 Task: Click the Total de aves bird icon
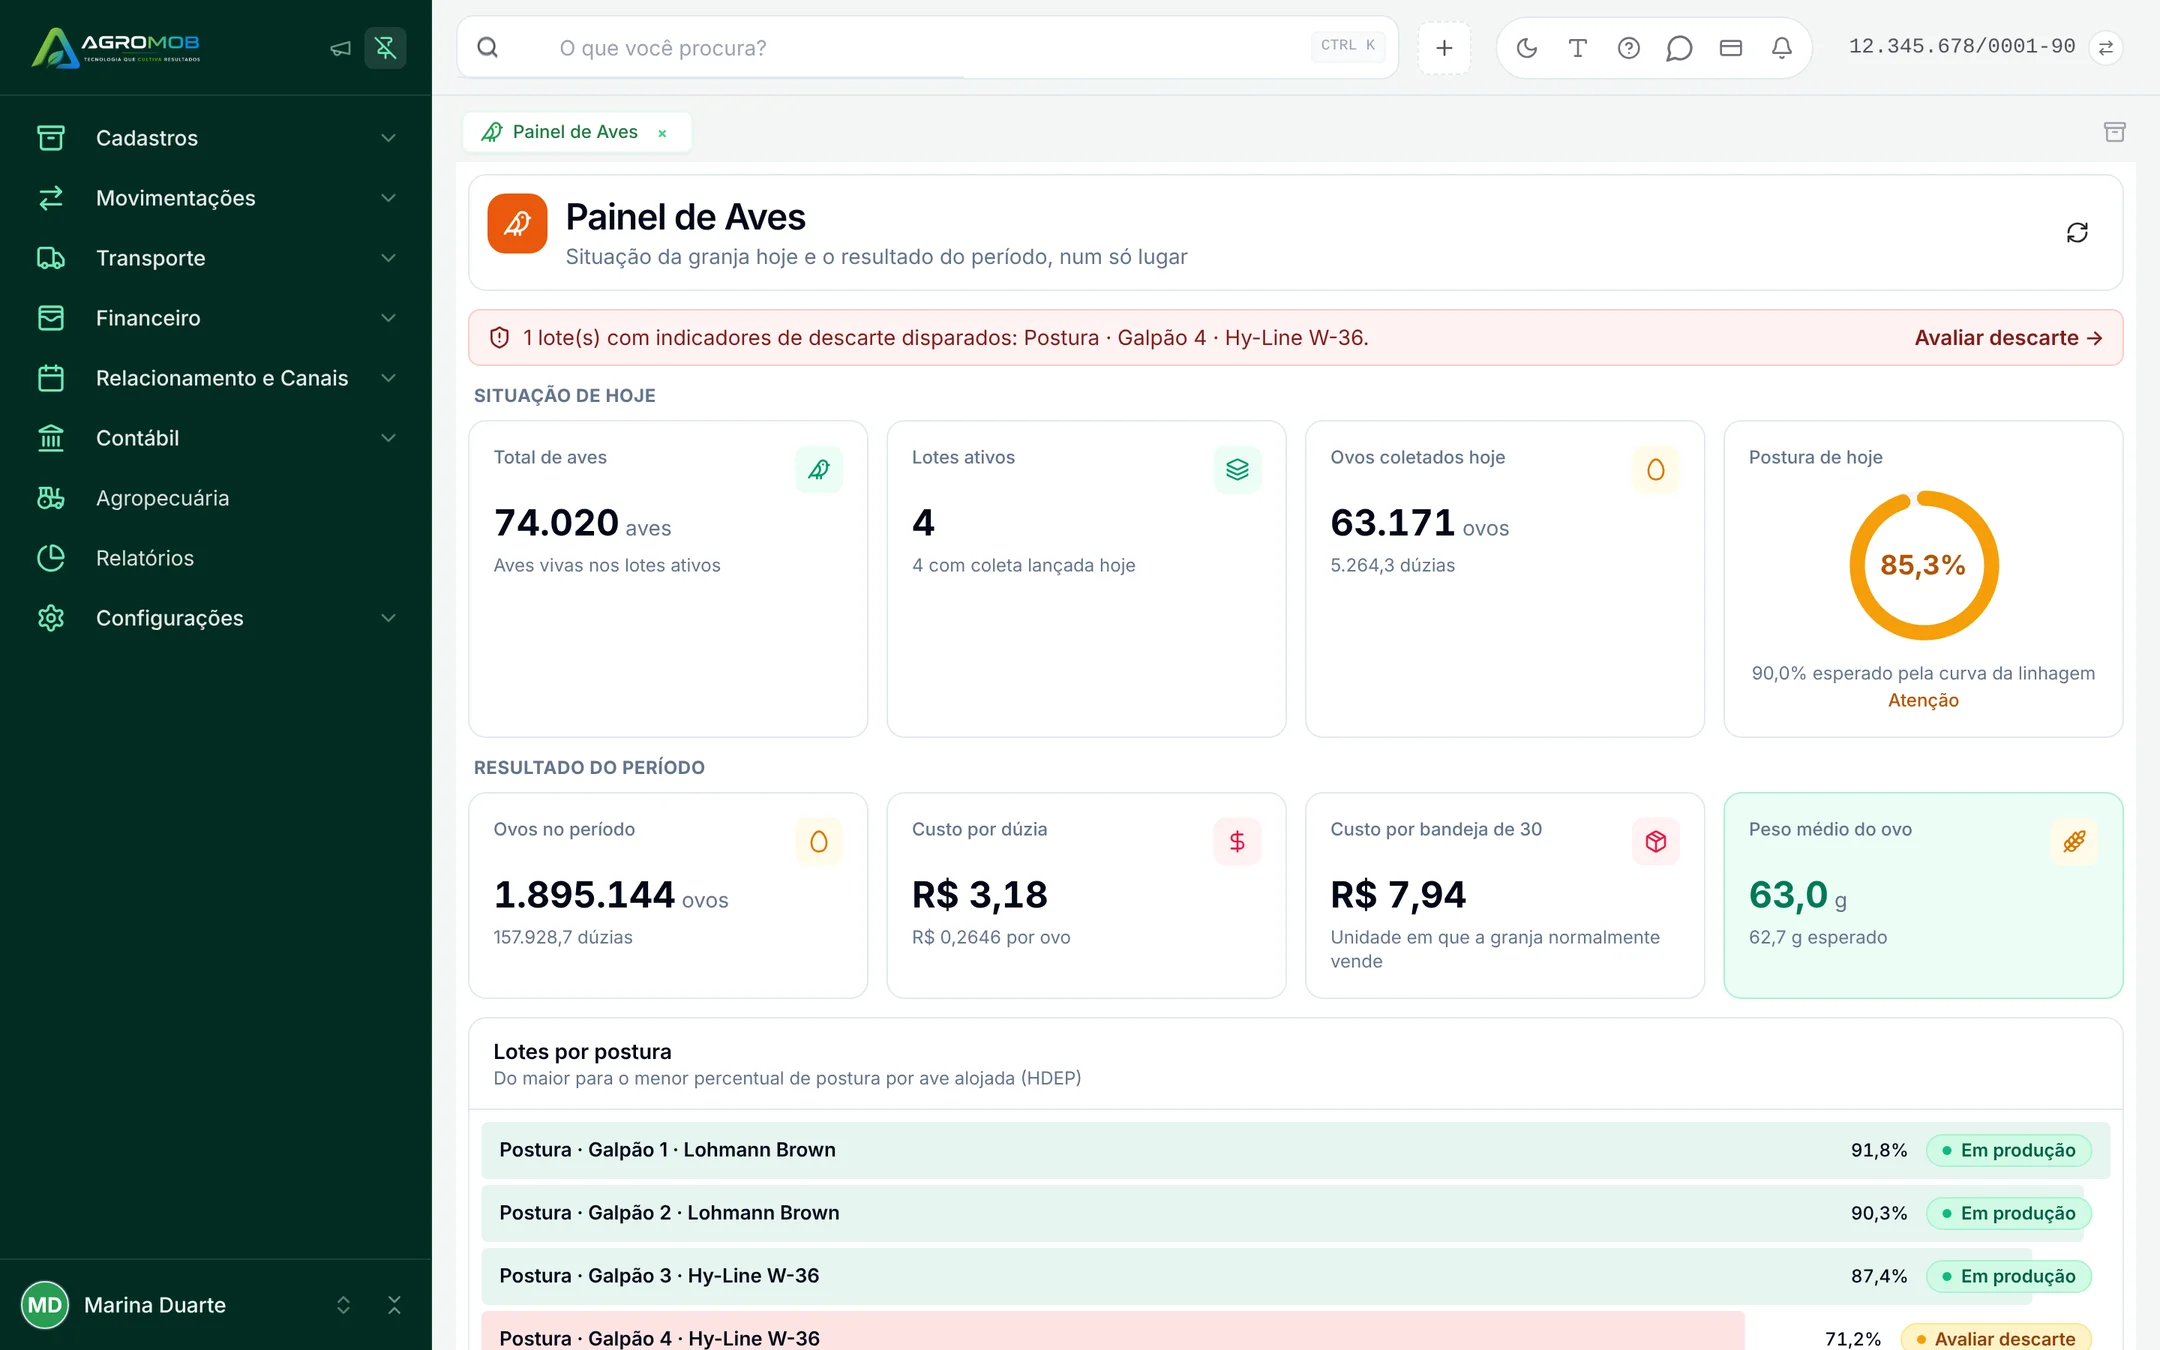pyautogui.click(x=819, y=470)
